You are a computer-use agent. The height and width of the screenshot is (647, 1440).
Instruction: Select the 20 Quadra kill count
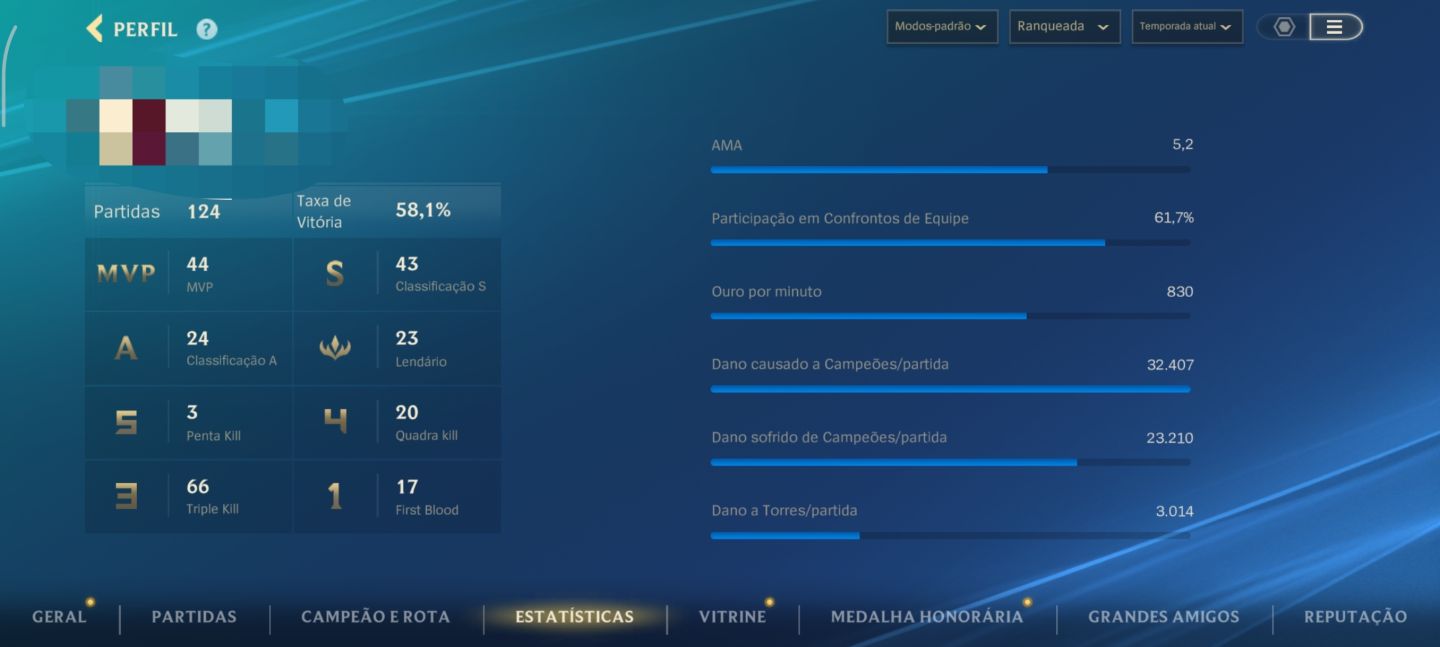pos(407,412)
